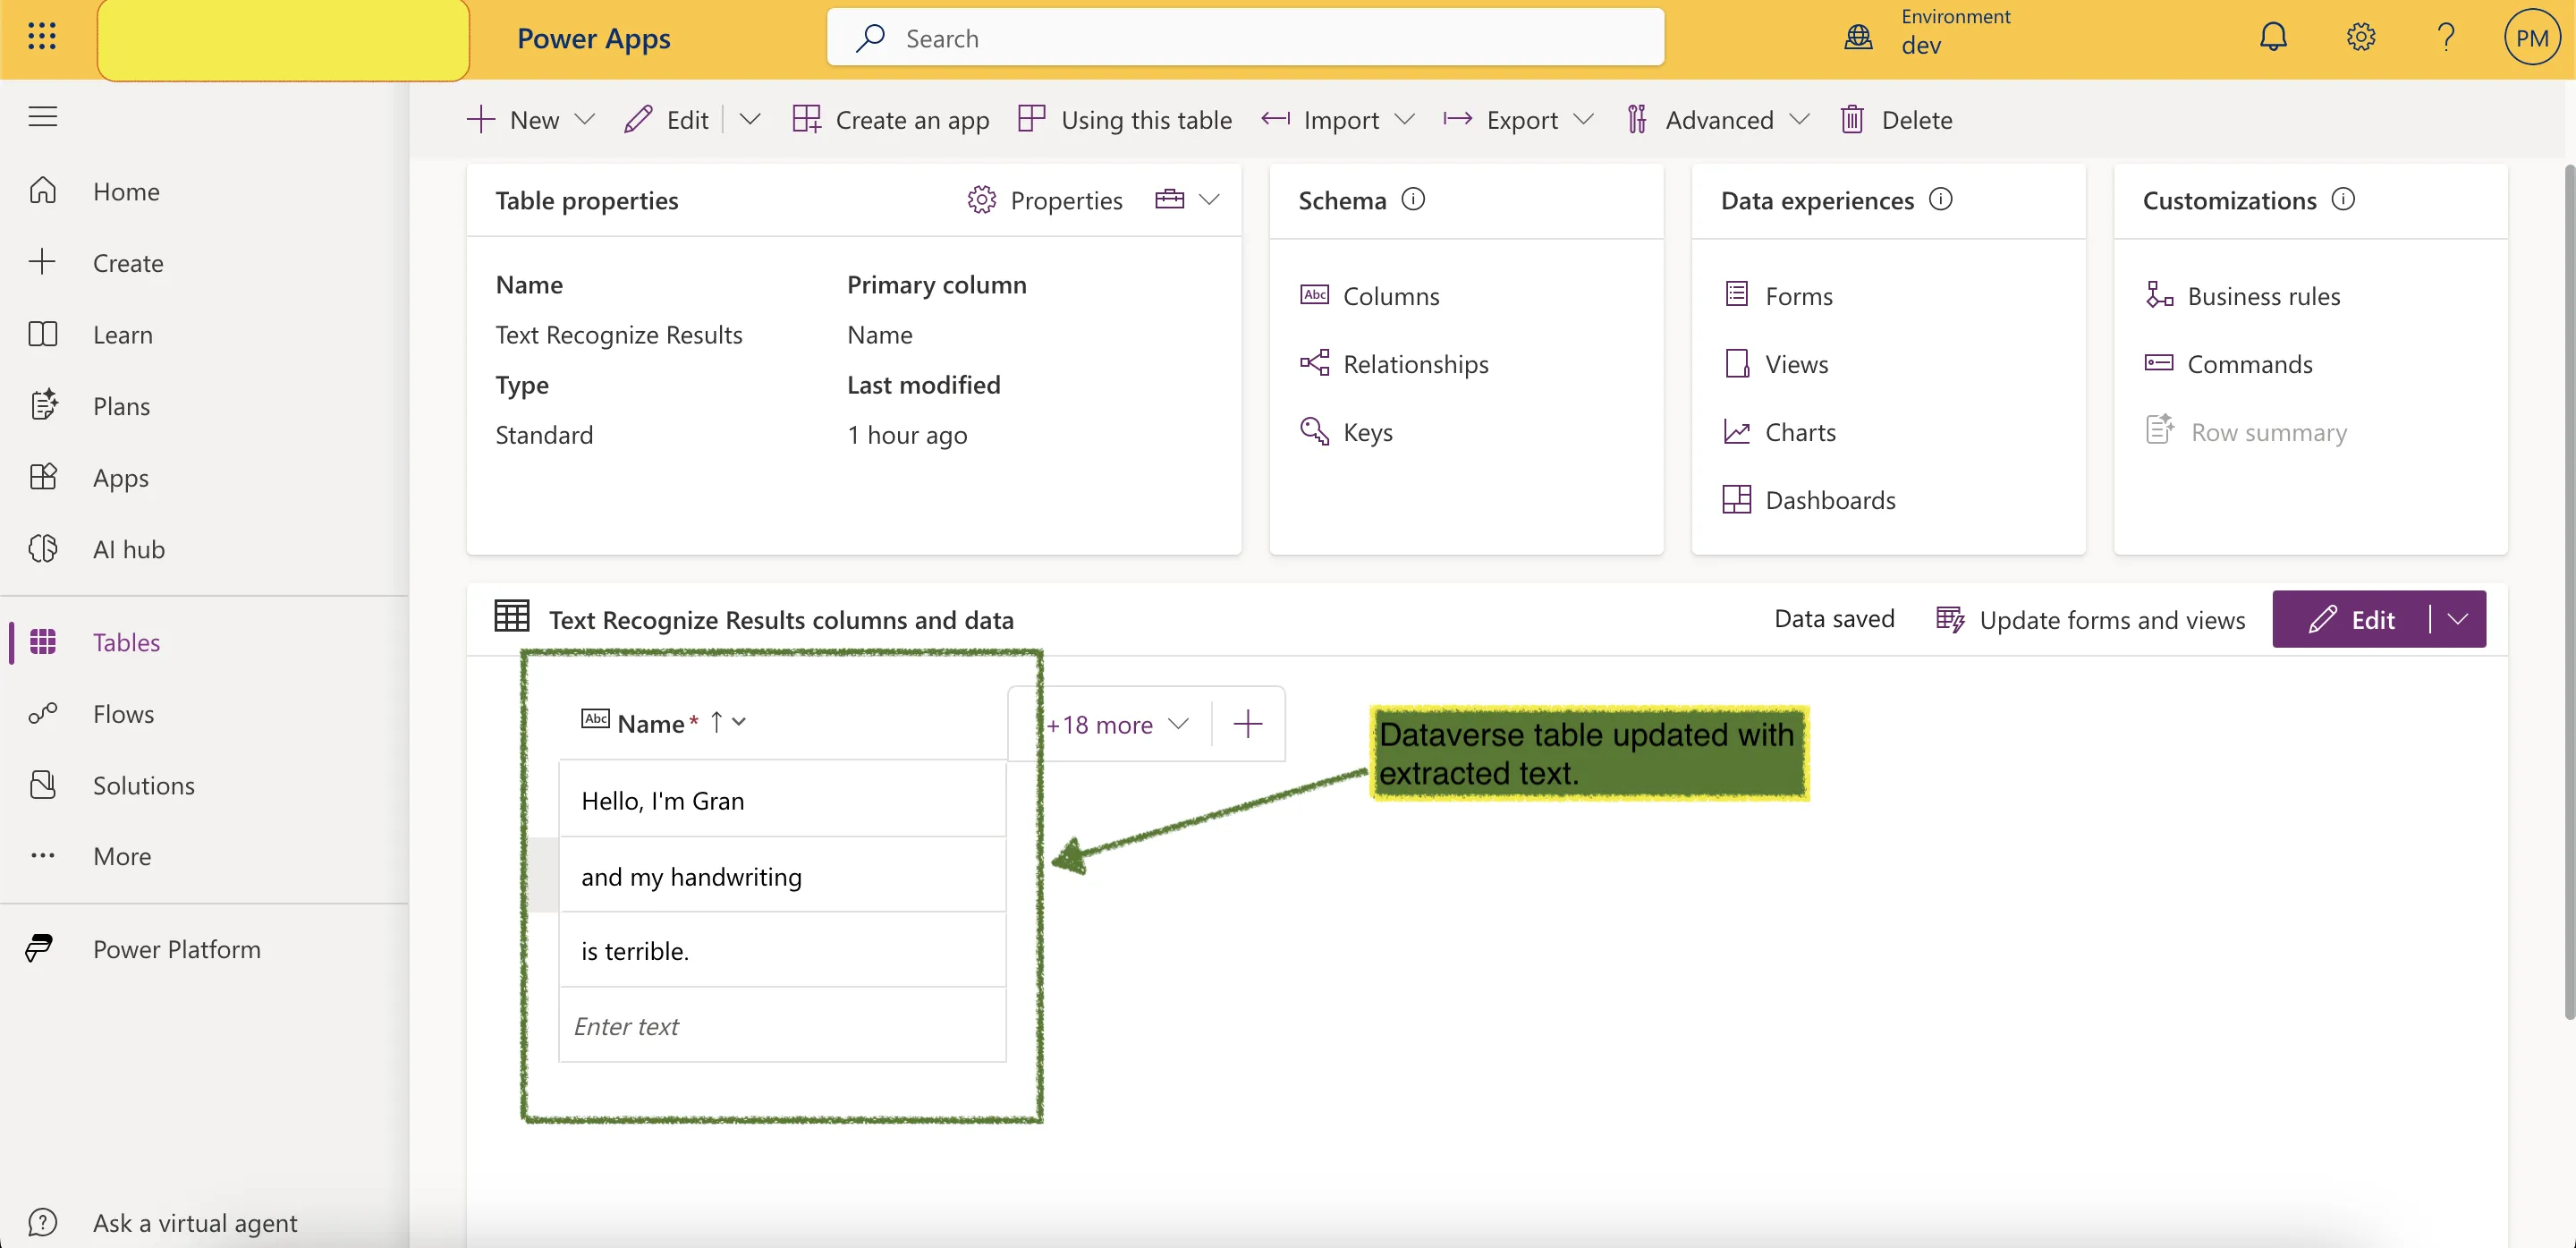The width and height of the screenshot is (2576, 1248).
Task: Open Relationships under Schema
Action: coord(1394,363)
